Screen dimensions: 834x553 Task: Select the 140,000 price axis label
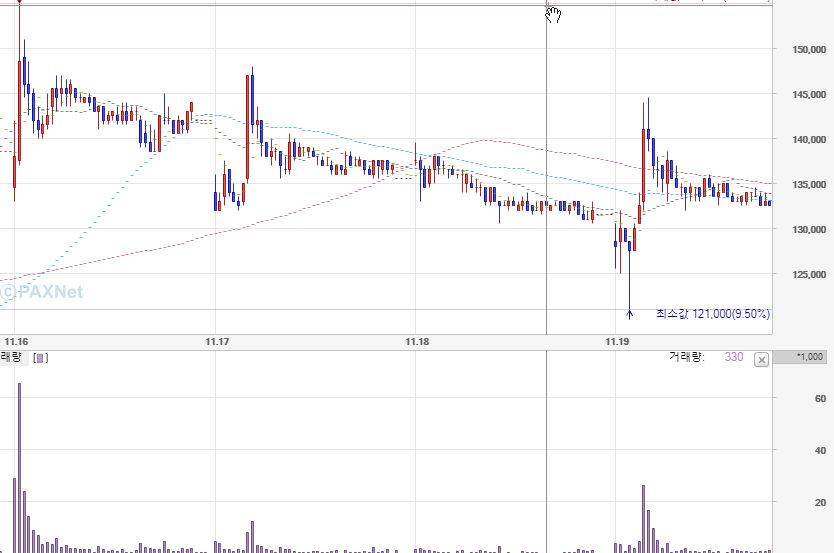coord(809,140)
